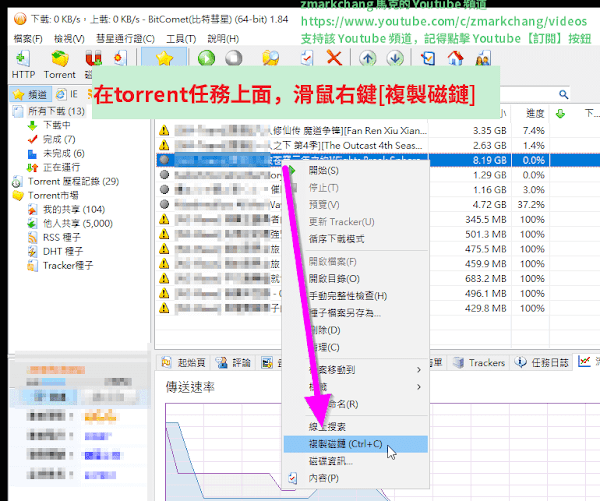This screenshot has height=501, width=600.
Task: Click the home page toolbar icon
Action: [455, 59]
